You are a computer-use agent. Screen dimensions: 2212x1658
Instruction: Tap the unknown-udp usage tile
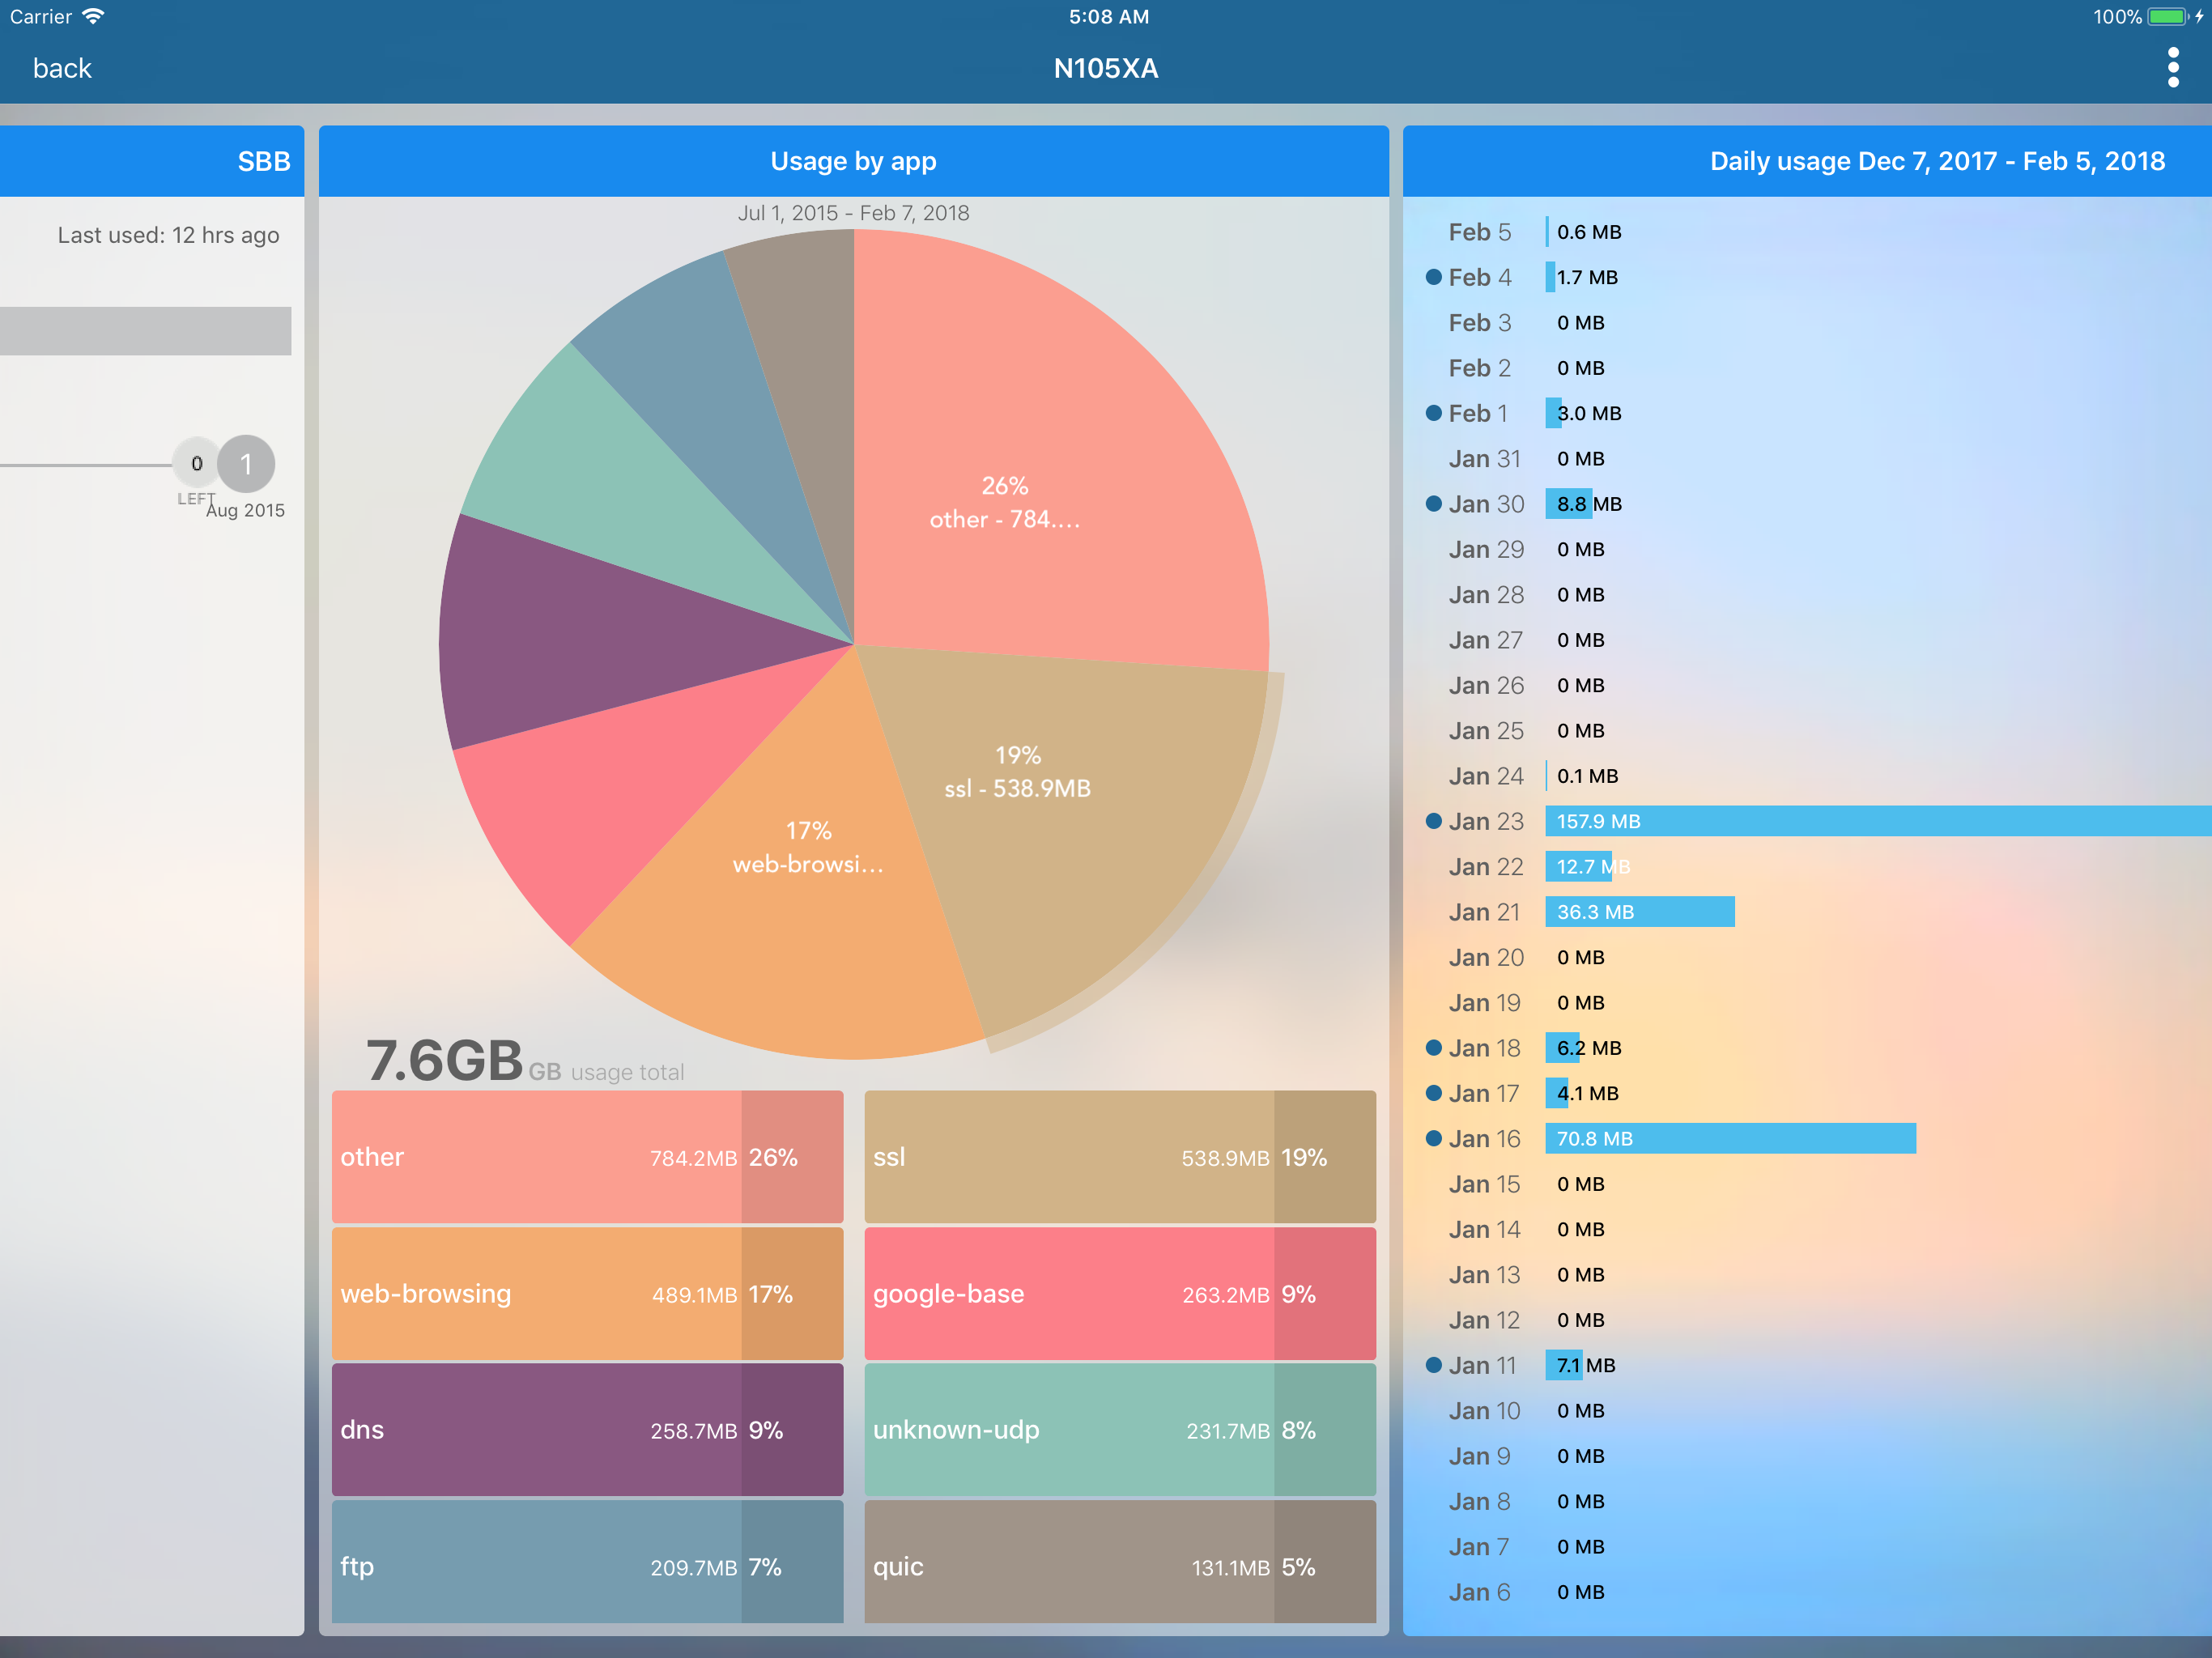pyautogui.click(x=1119, y=1430)
